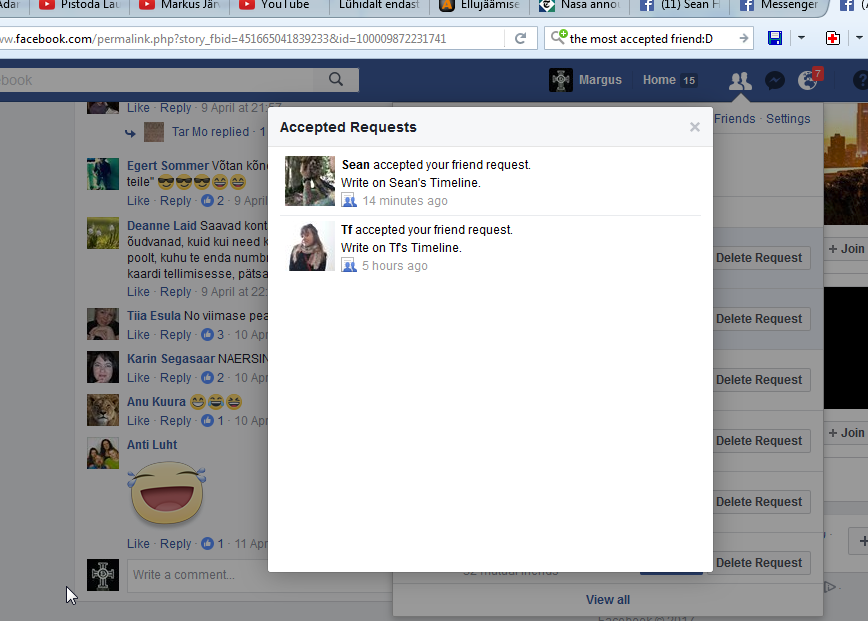
Task: Click the browser search engine magnifier icon
Action: pos(559,37)
